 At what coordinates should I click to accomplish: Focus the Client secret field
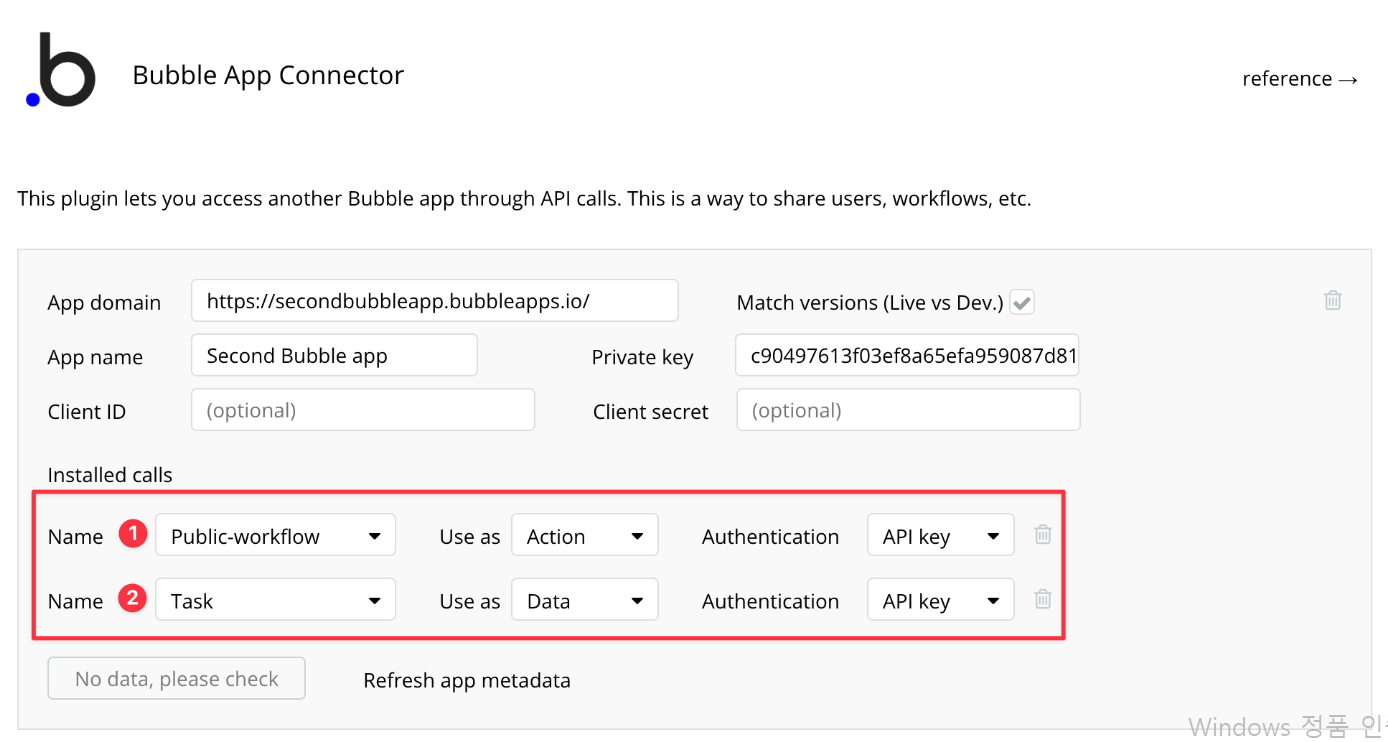click(x=908, y=411)
